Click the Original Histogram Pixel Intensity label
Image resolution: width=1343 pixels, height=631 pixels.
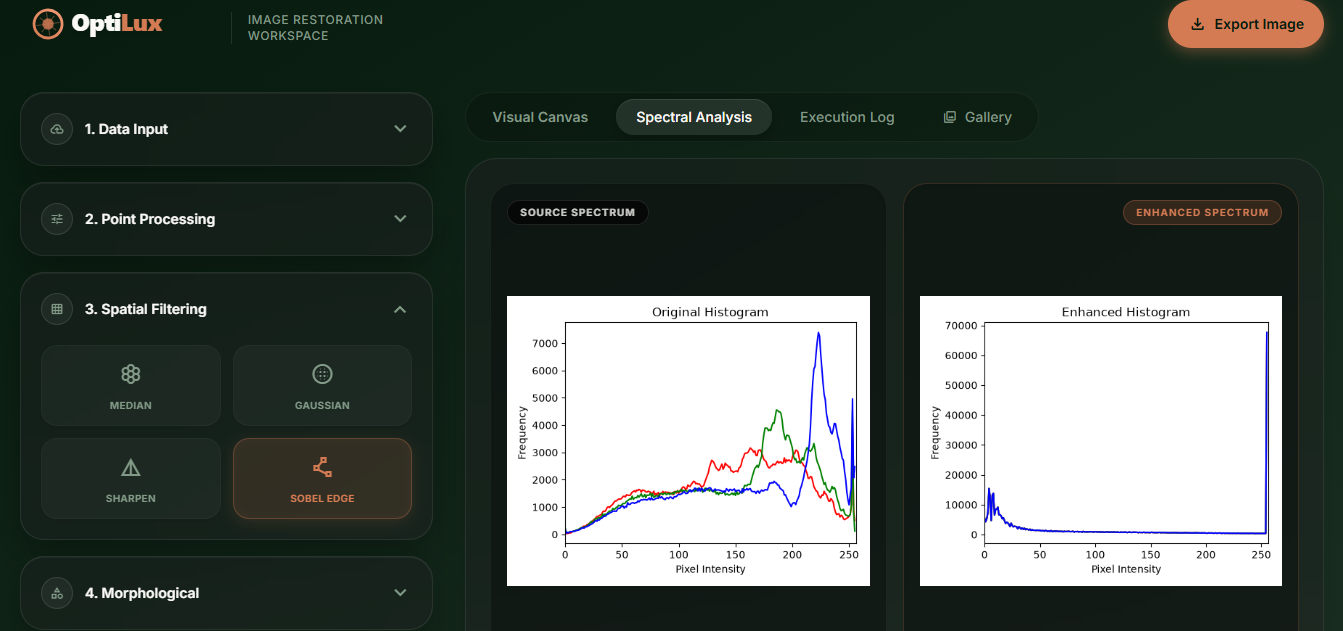tap(710, 569)
